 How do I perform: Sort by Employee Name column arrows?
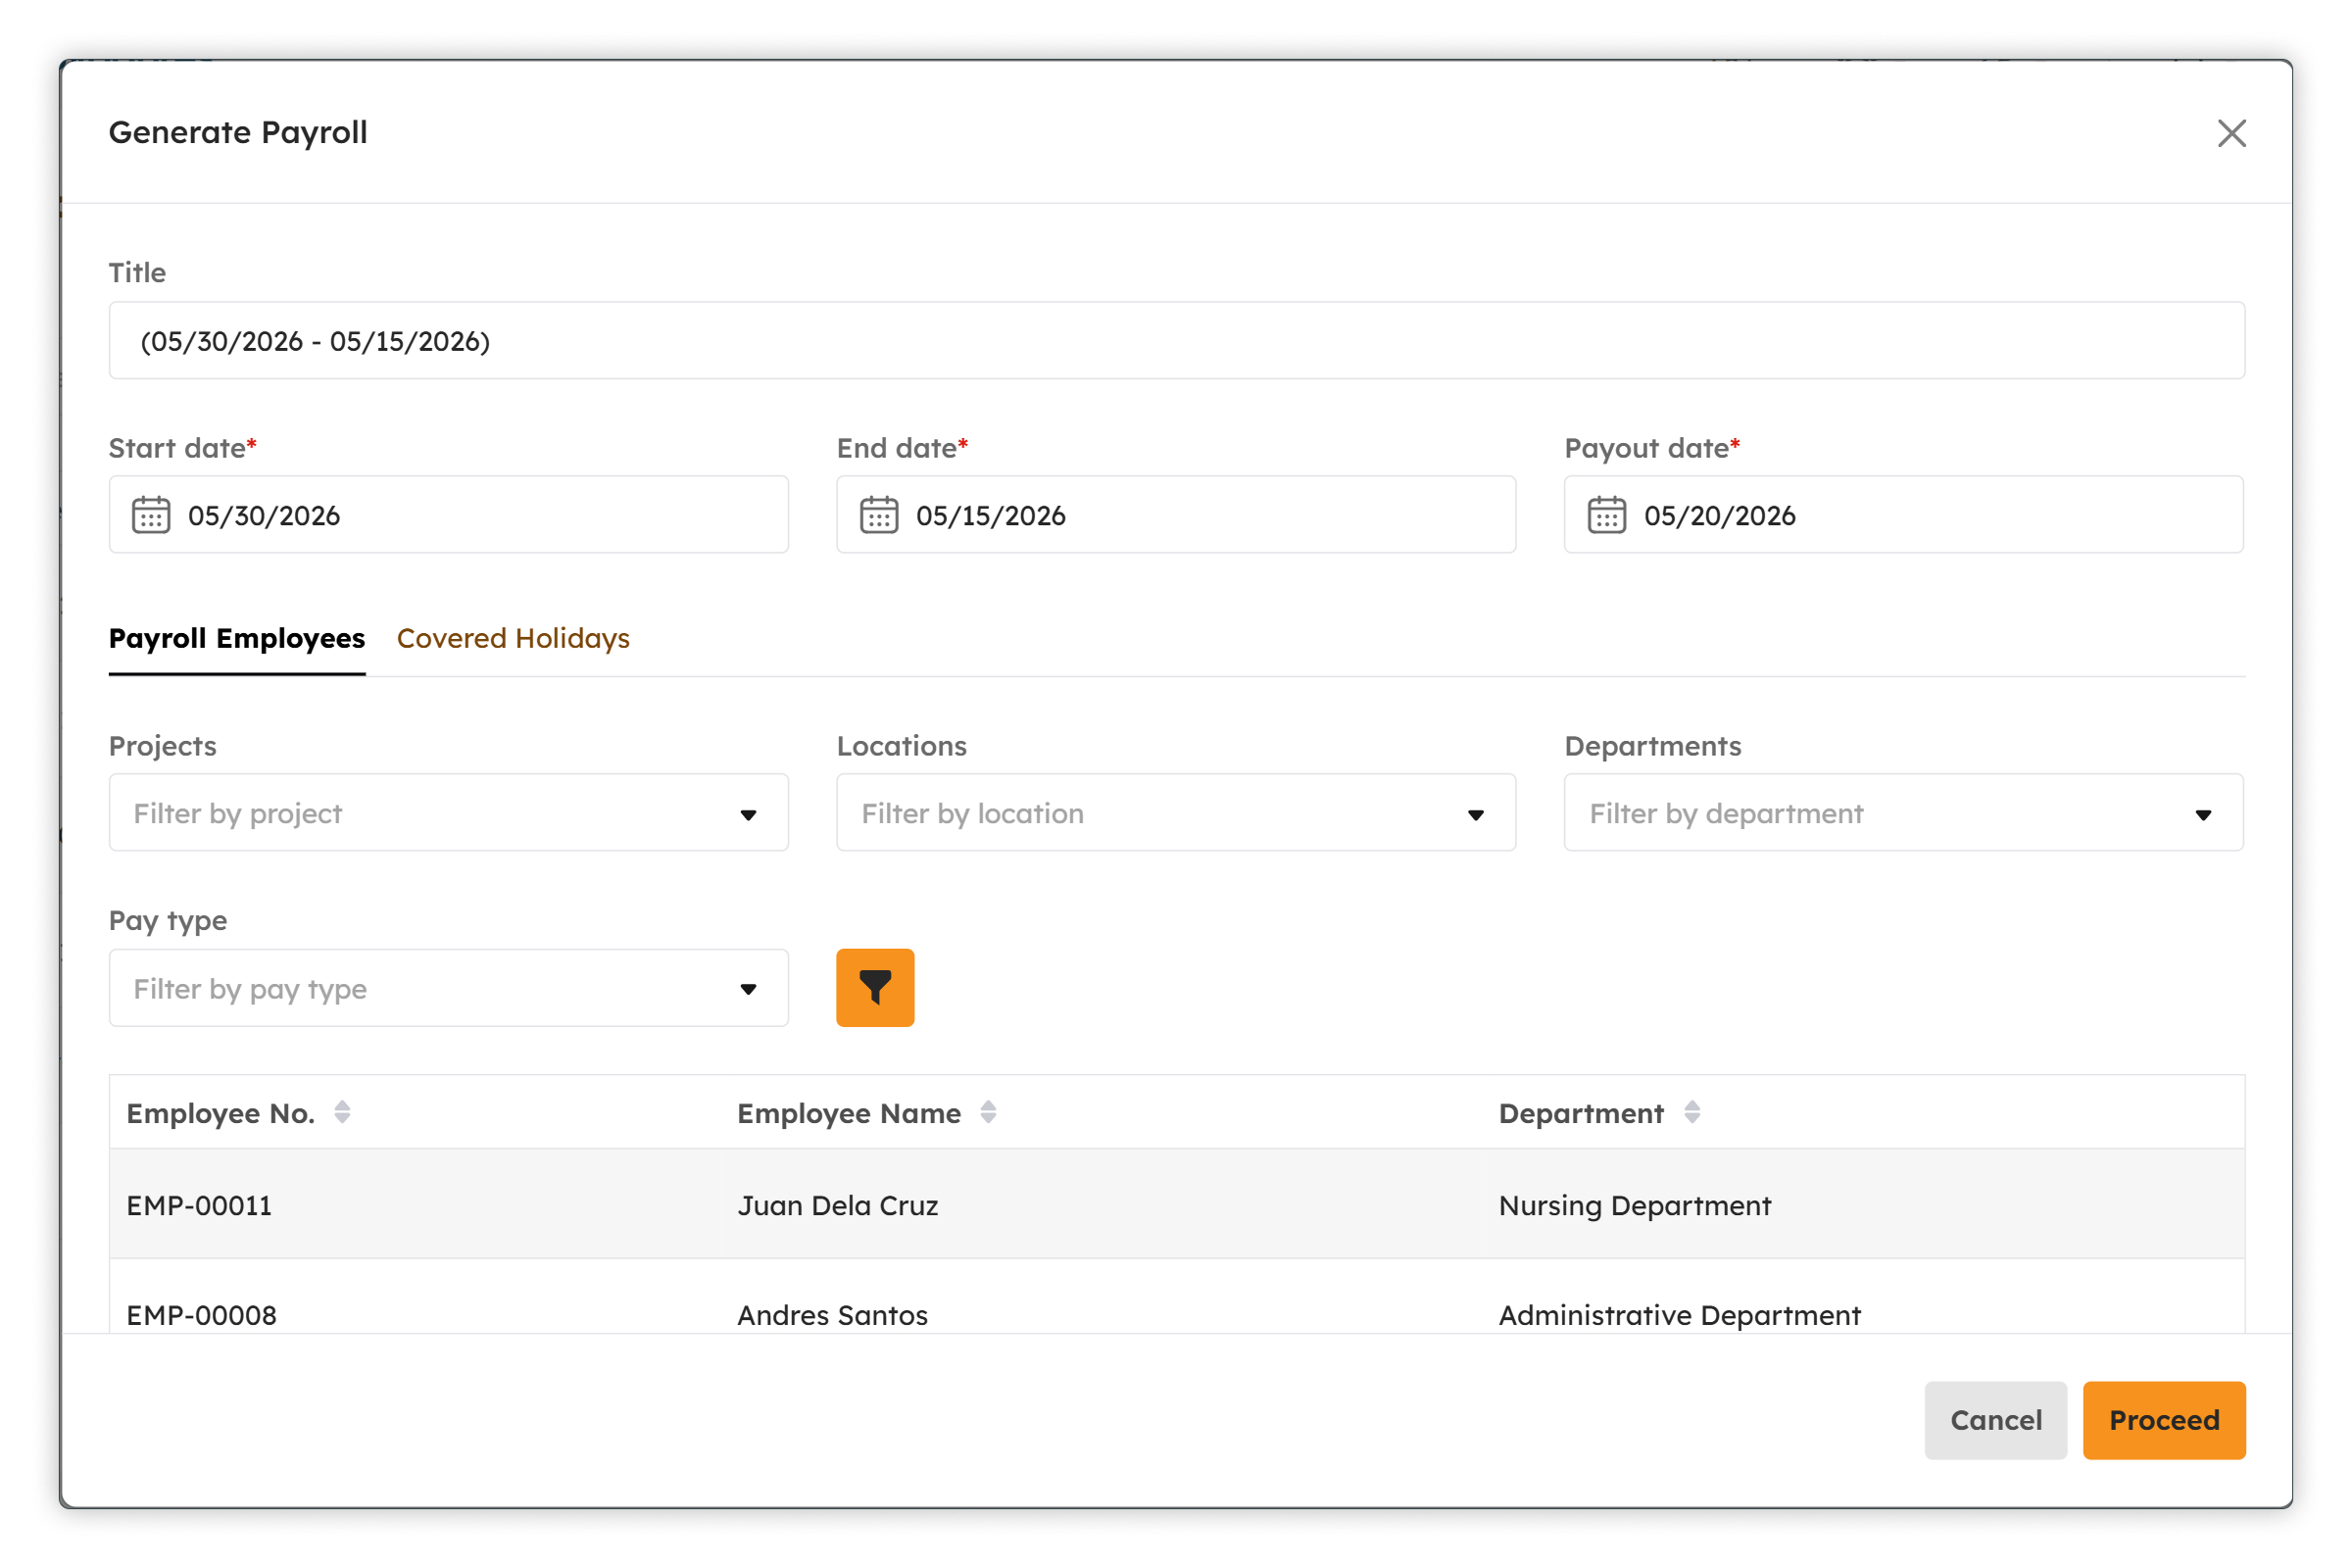coord(988,1112)
